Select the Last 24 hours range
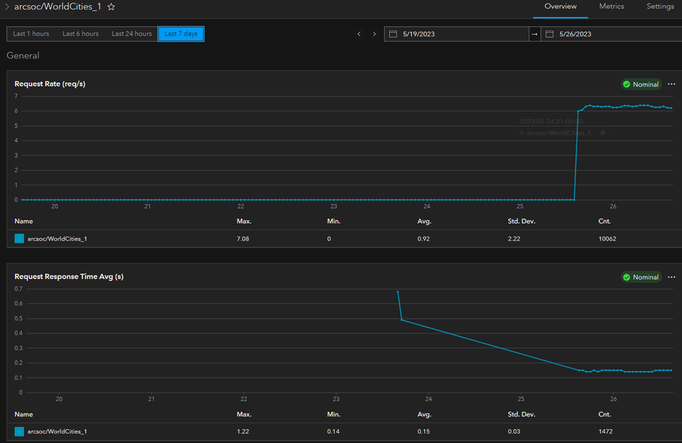 tap(131, 34)
